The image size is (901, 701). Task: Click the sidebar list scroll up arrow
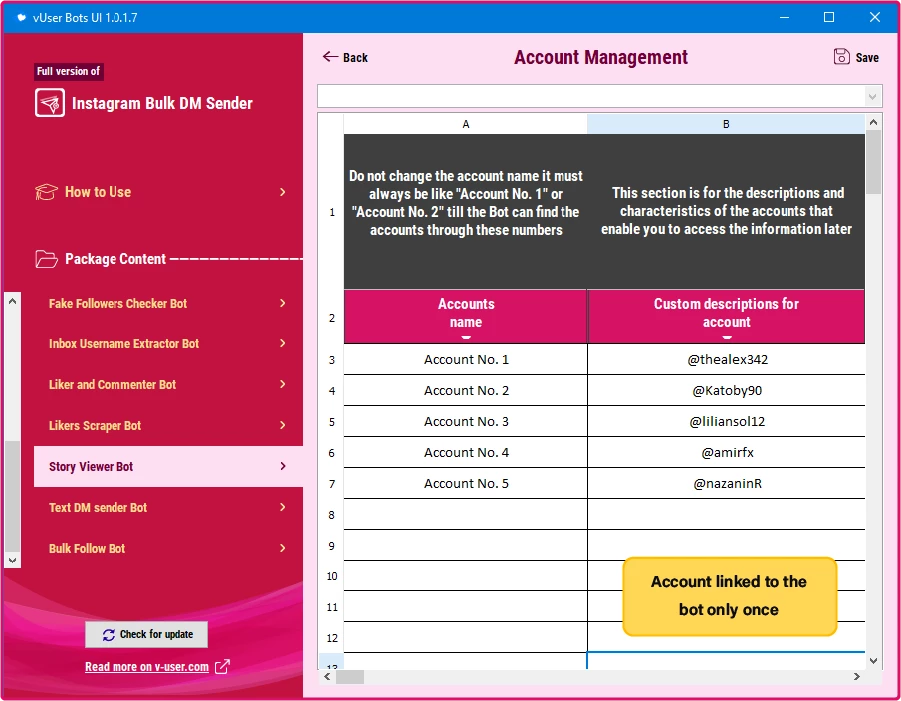coord(13,301)
